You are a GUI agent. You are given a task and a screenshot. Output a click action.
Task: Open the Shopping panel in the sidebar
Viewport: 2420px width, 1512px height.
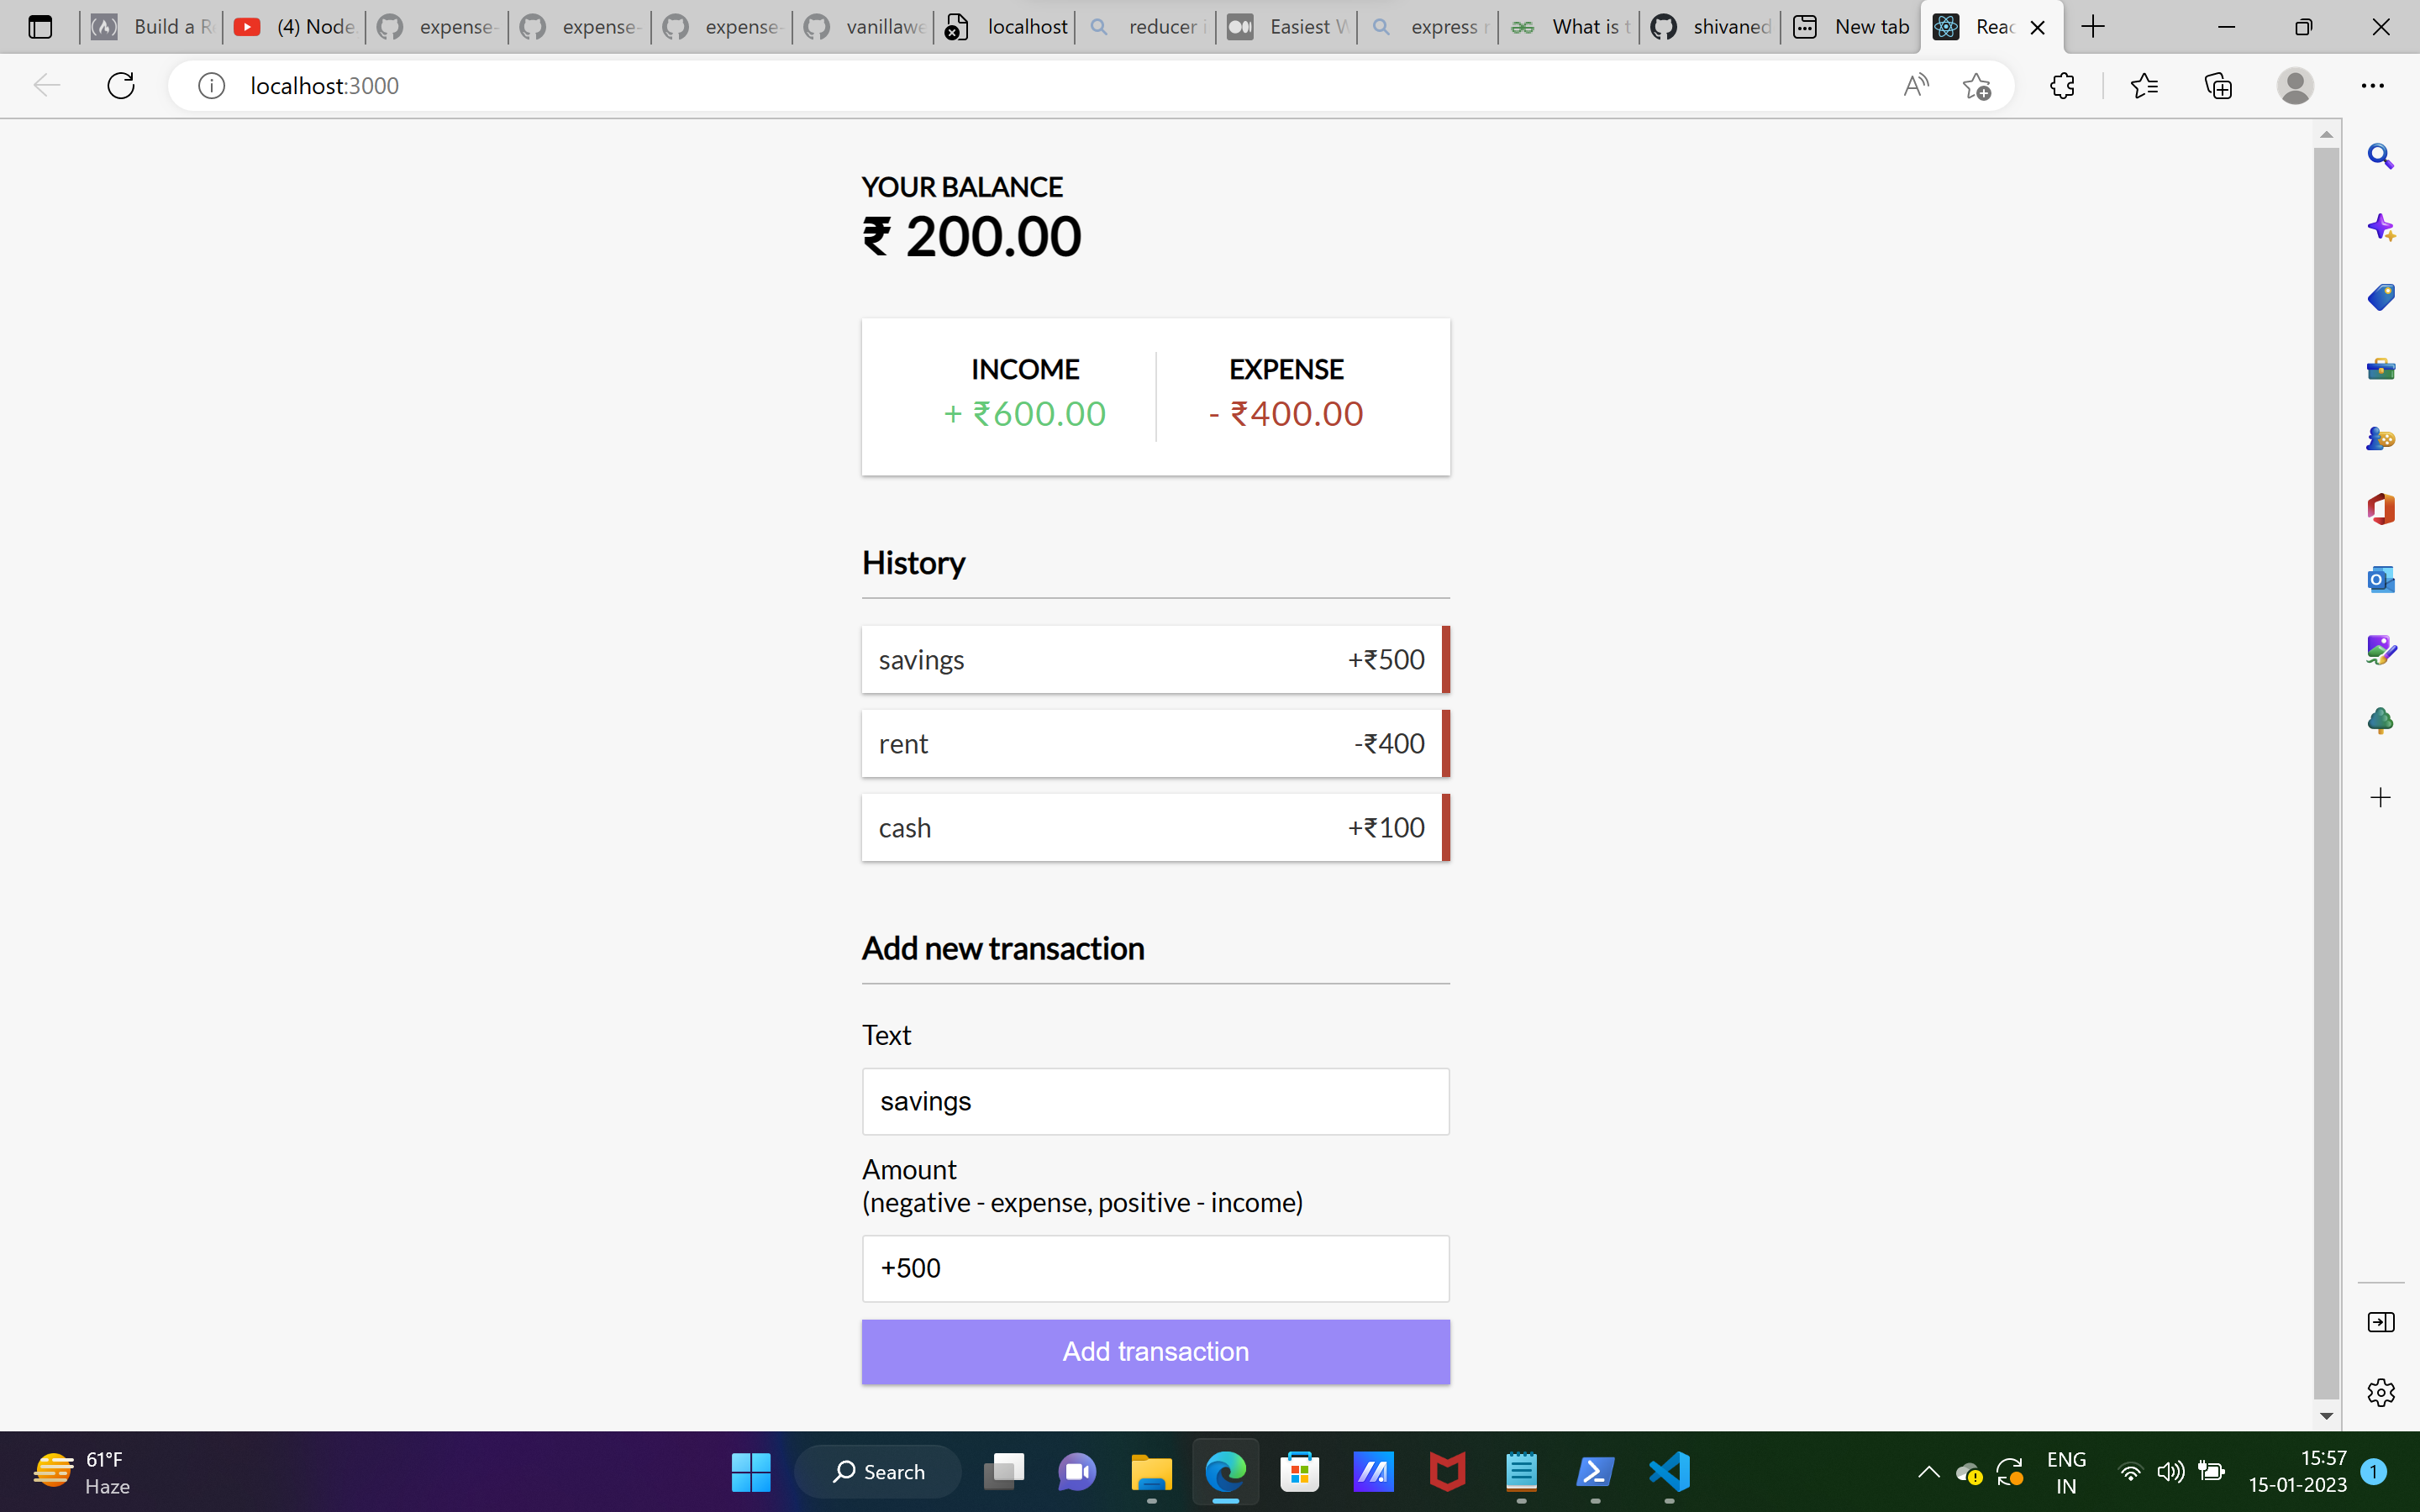(2380, 296)
